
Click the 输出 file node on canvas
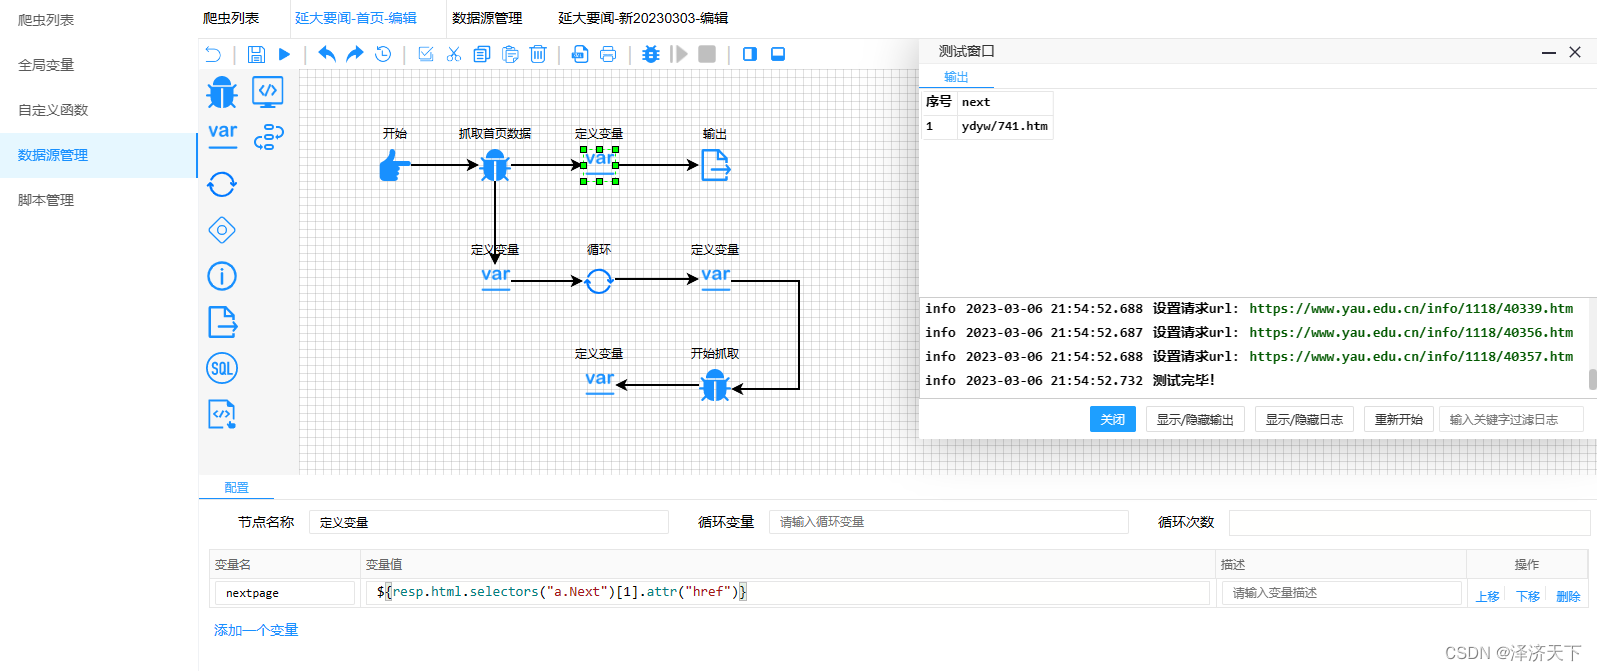click(715, 165)
